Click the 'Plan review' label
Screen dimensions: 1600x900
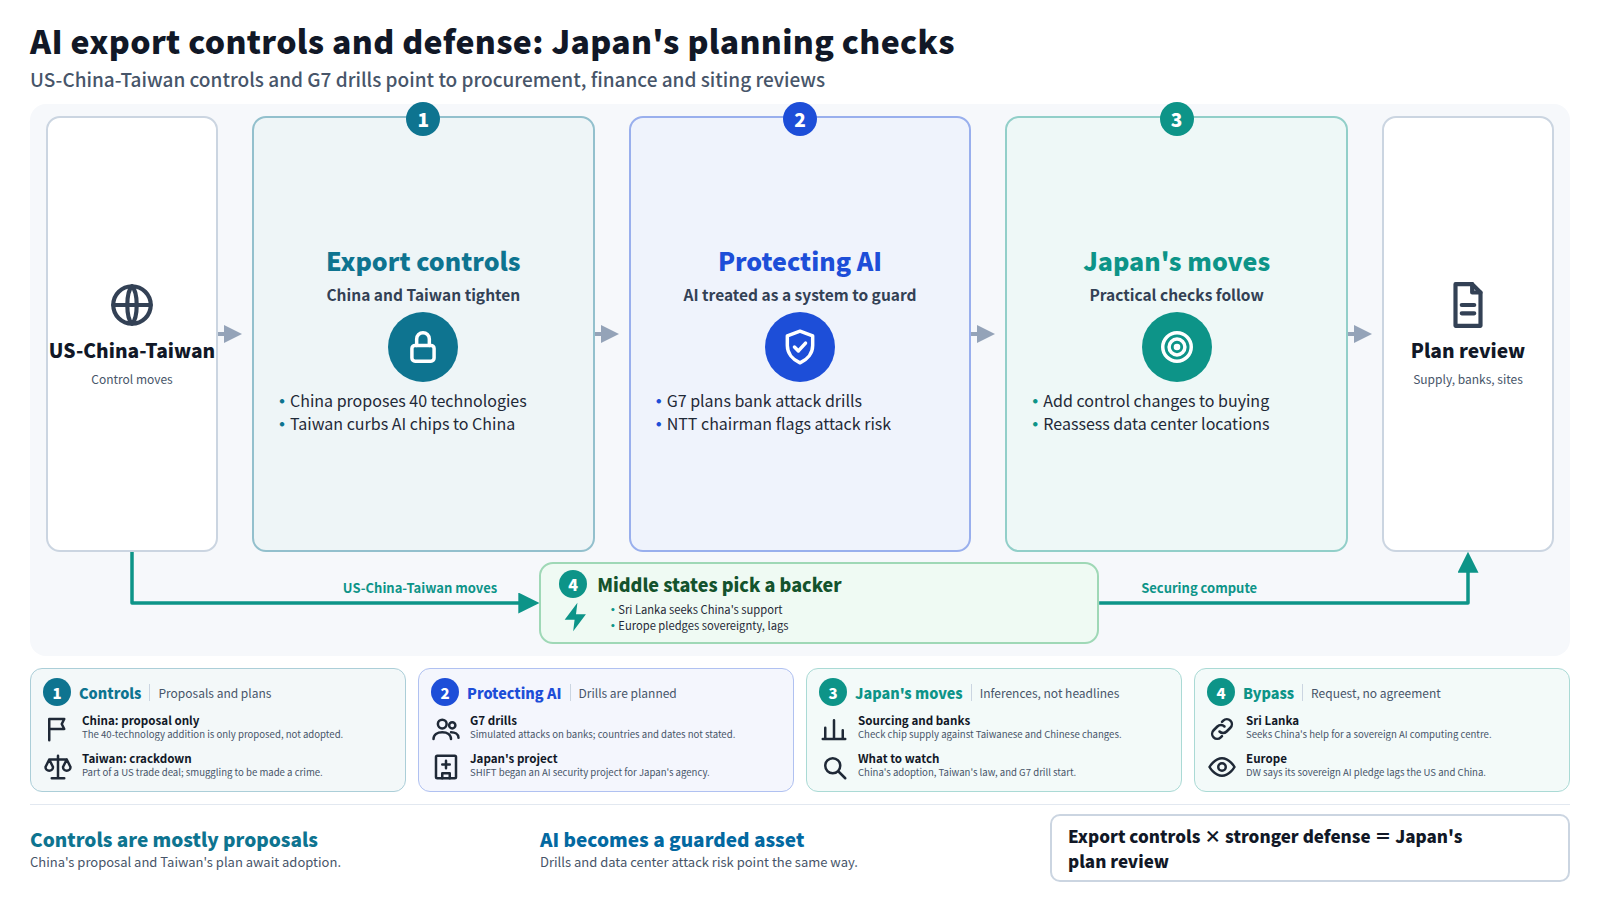tap(1468, 351)
